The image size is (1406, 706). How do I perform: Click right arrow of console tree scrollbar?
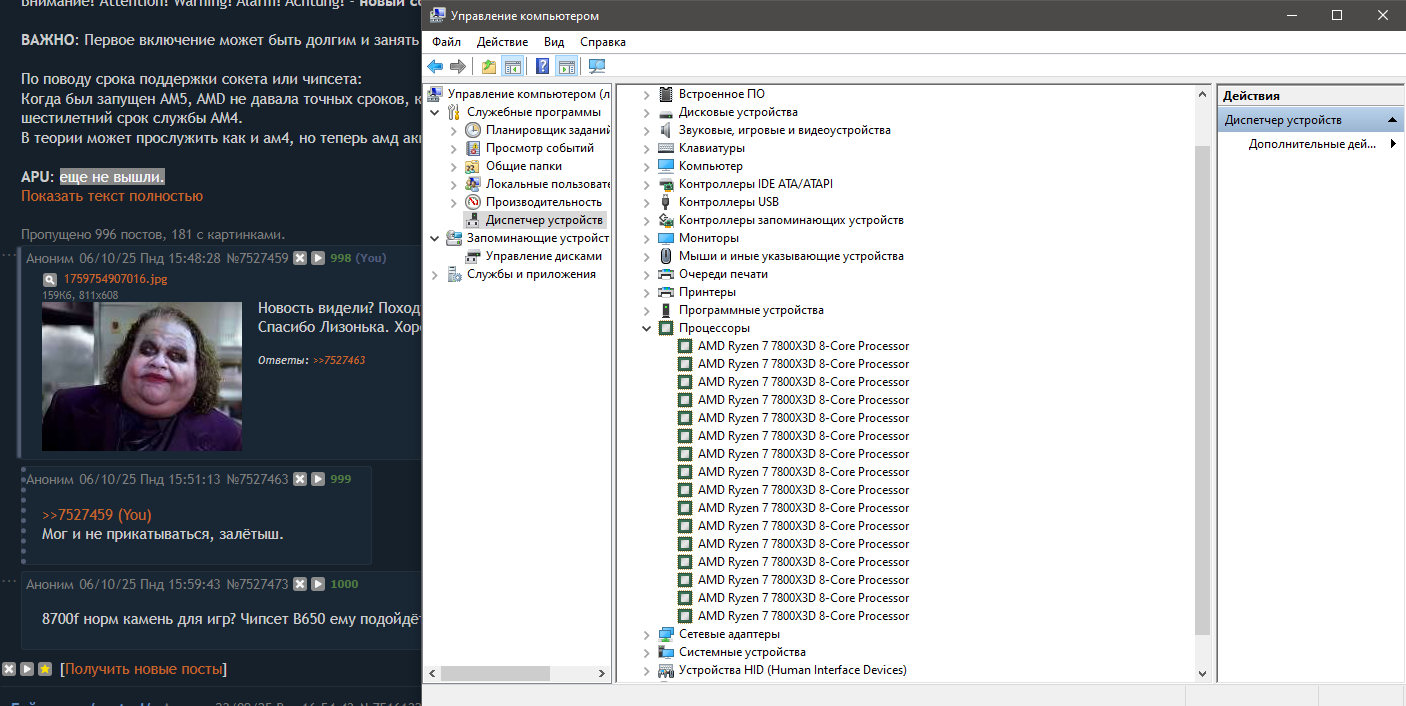[603, 673]
